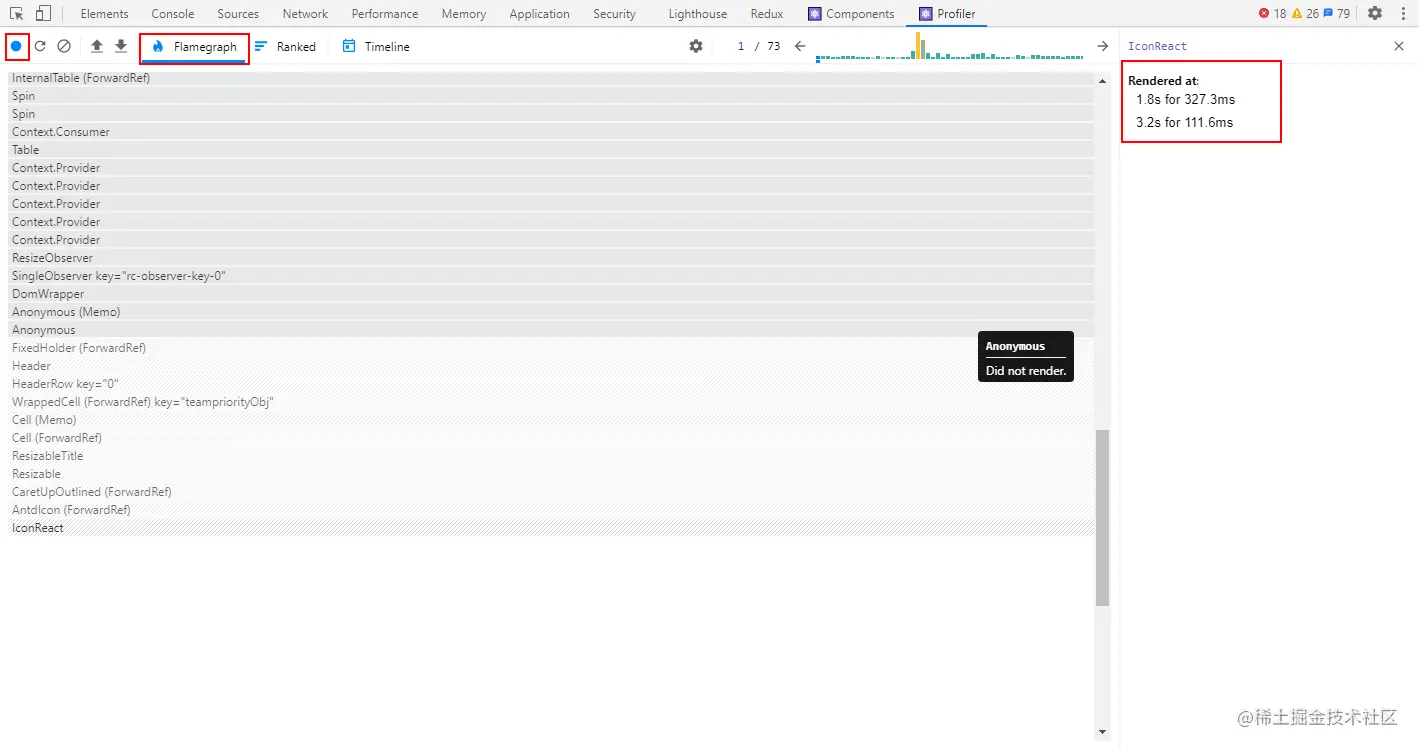
Task: Open the Sources tab
Action: [x=238, y=14]
